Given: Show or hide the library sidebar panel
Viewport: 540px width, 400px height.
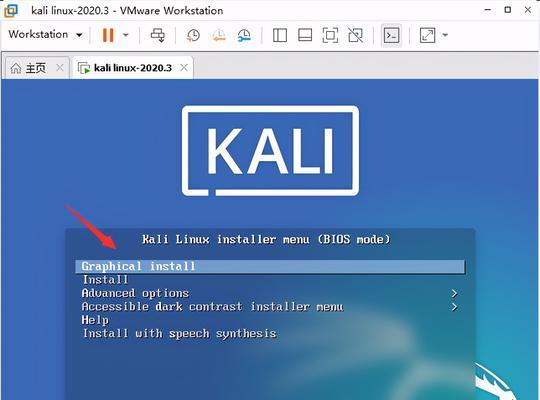Looking at the screenshot, I should tap(280, 35).
